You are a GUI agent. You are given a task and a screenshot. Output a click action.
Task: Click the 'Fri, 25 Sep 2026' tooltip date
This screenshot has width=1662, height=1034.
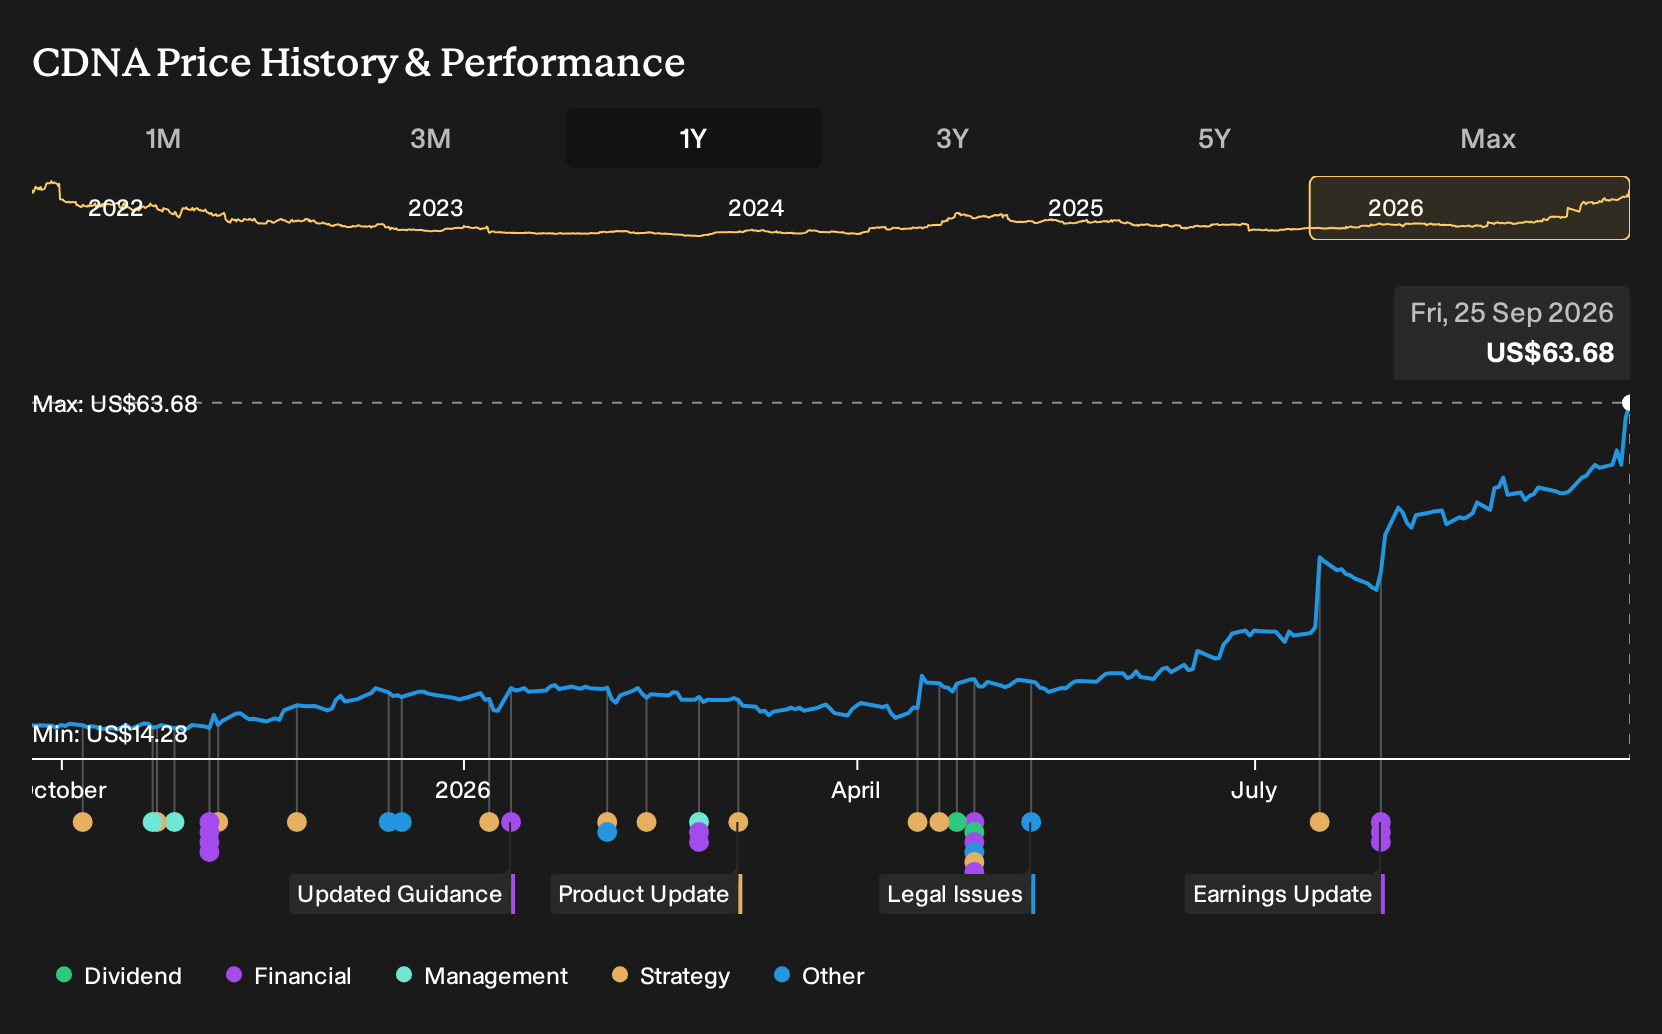coord(1512,313)
